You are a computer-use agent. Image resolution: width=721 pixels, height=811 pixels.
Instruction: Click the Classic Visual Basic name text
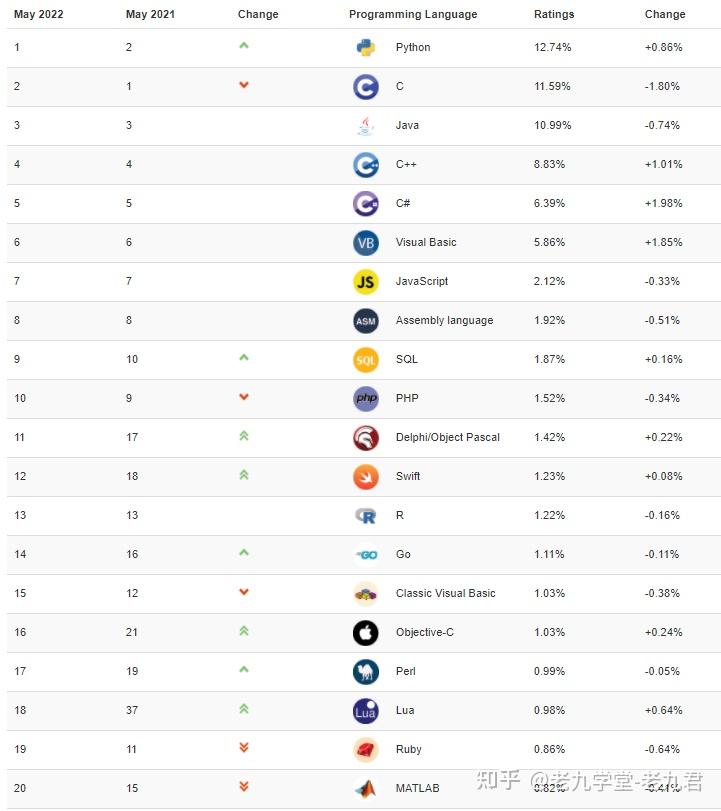click(445, 593)
